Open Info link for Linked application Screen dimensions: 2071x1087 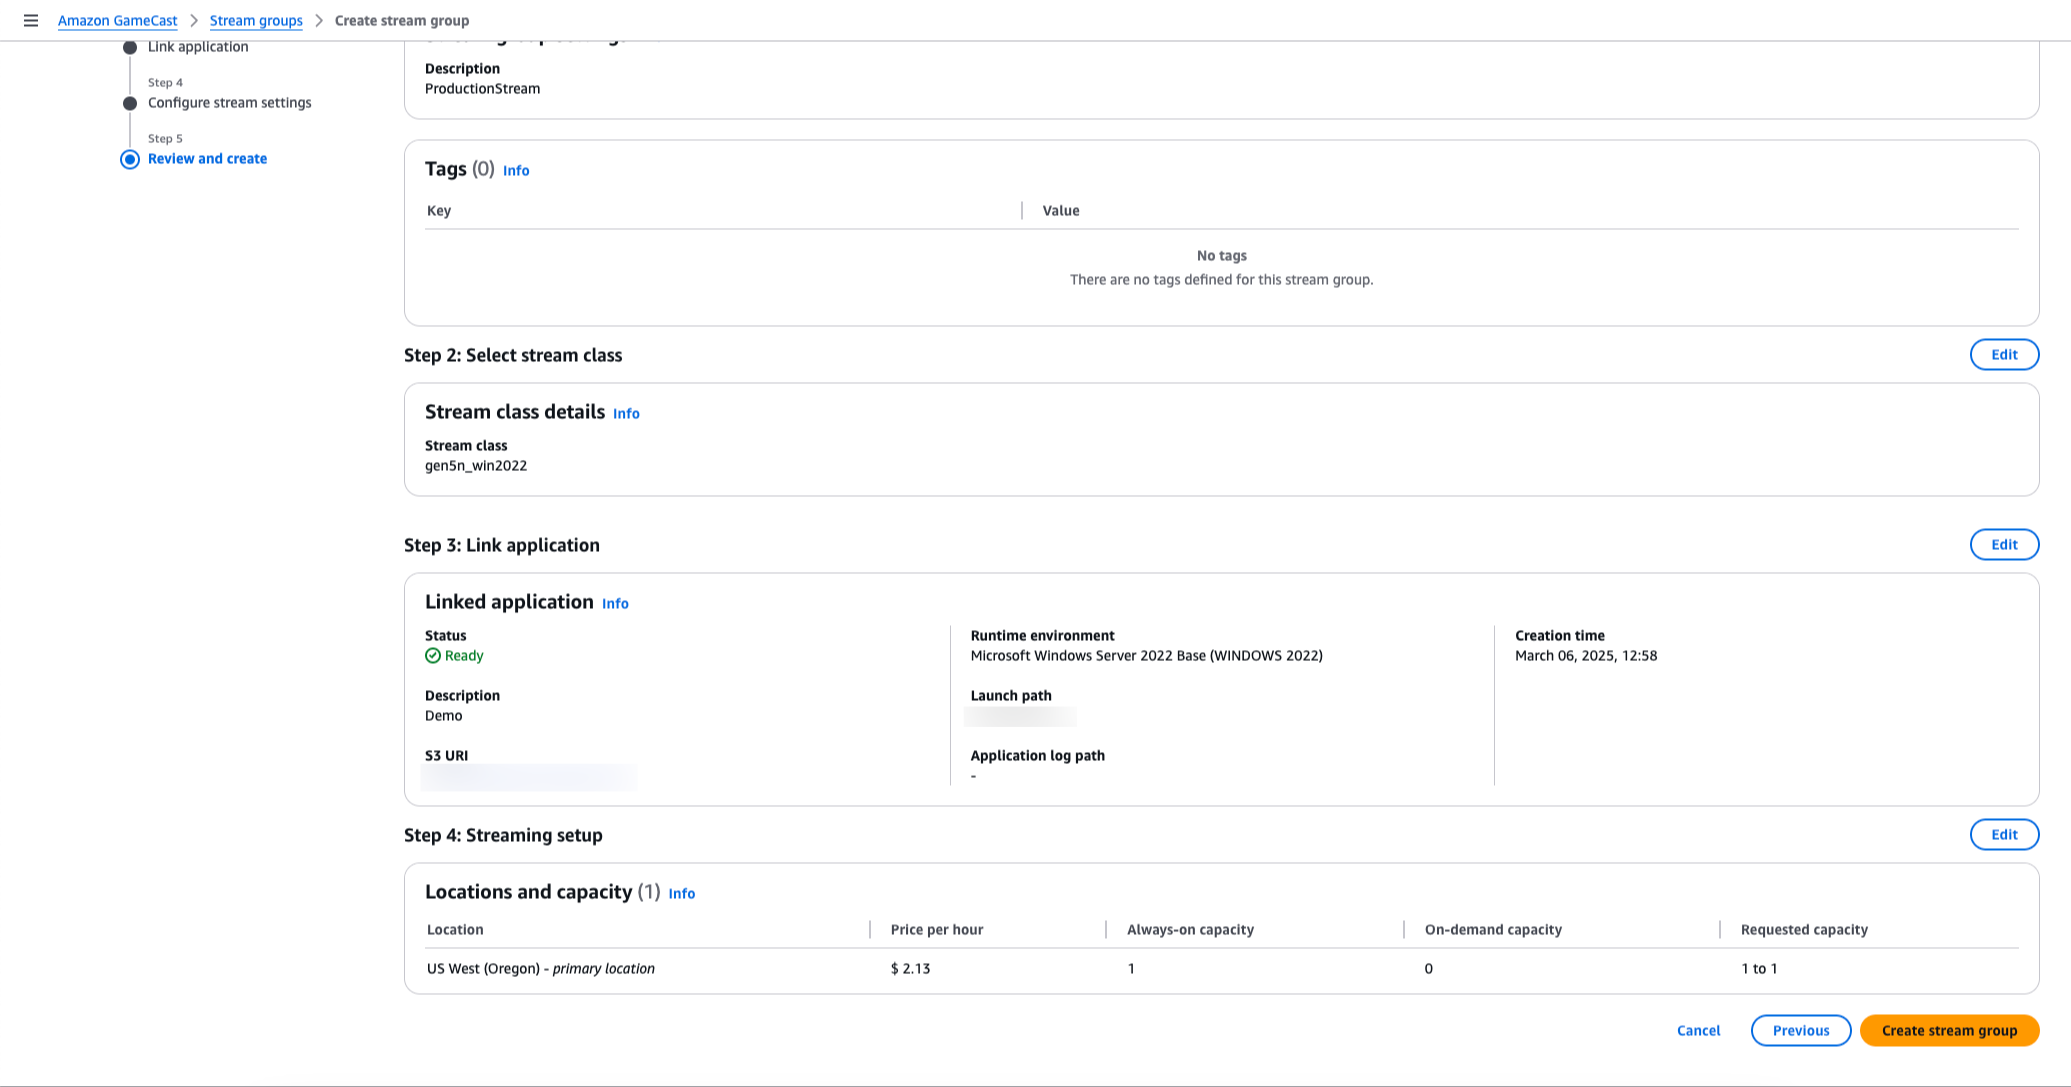coord(615,603)
